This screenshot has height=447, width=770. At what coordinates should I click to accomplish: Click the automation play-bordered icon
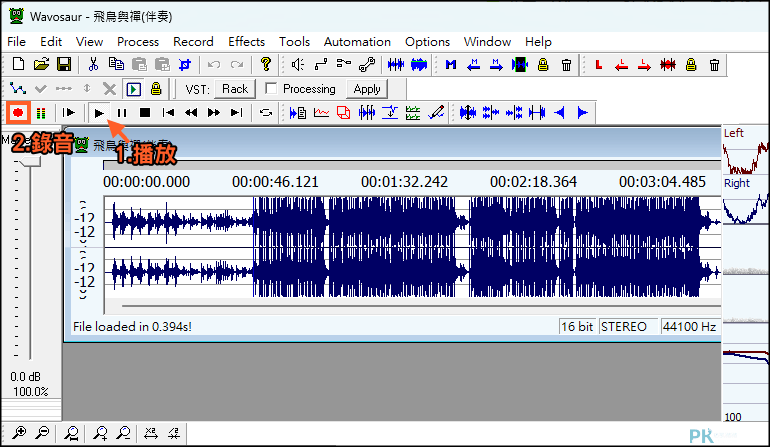coord(133,89)
